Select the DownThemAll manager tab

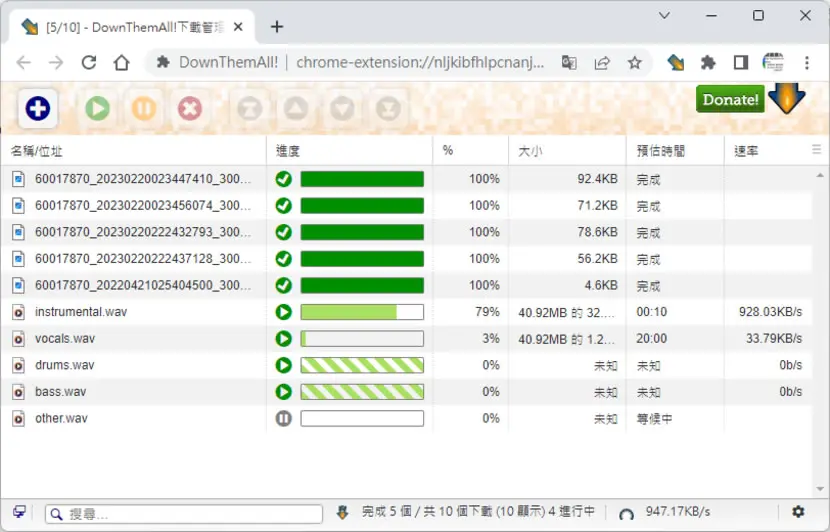click(132, 27)
